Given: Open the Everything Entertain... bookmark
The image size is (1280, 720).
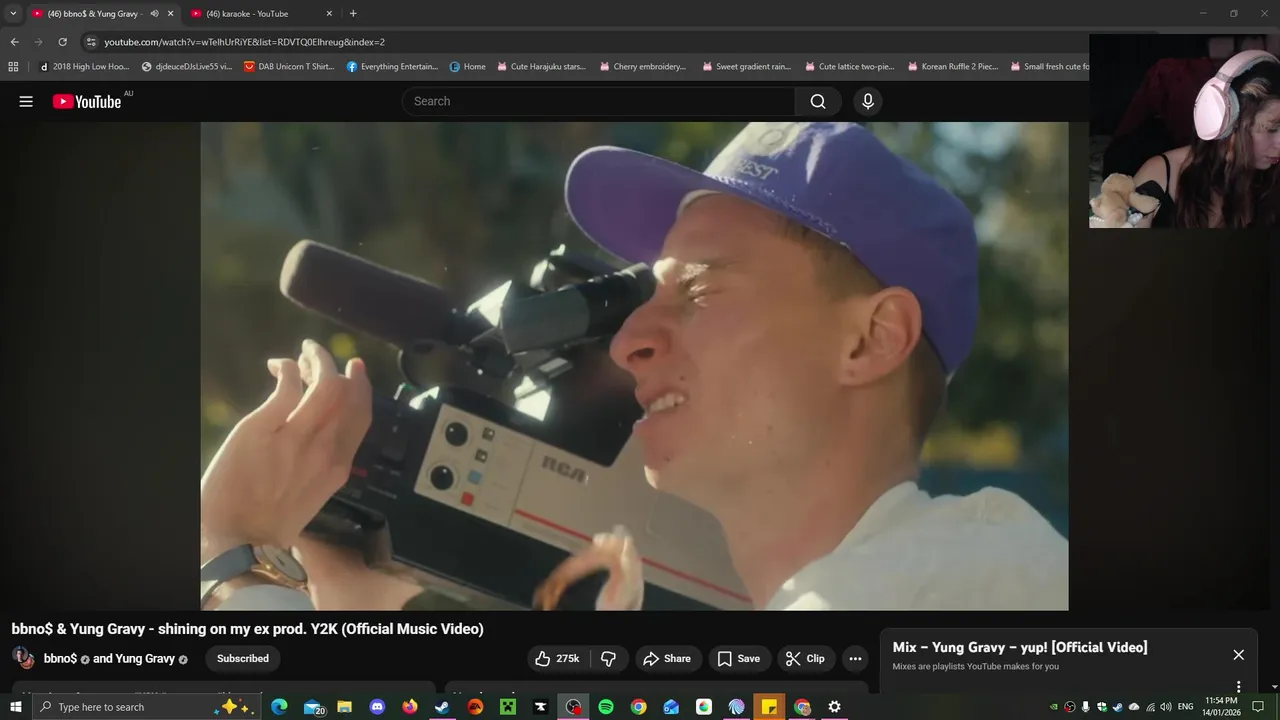Looking at the screenshot, I should tap(393, 67).
